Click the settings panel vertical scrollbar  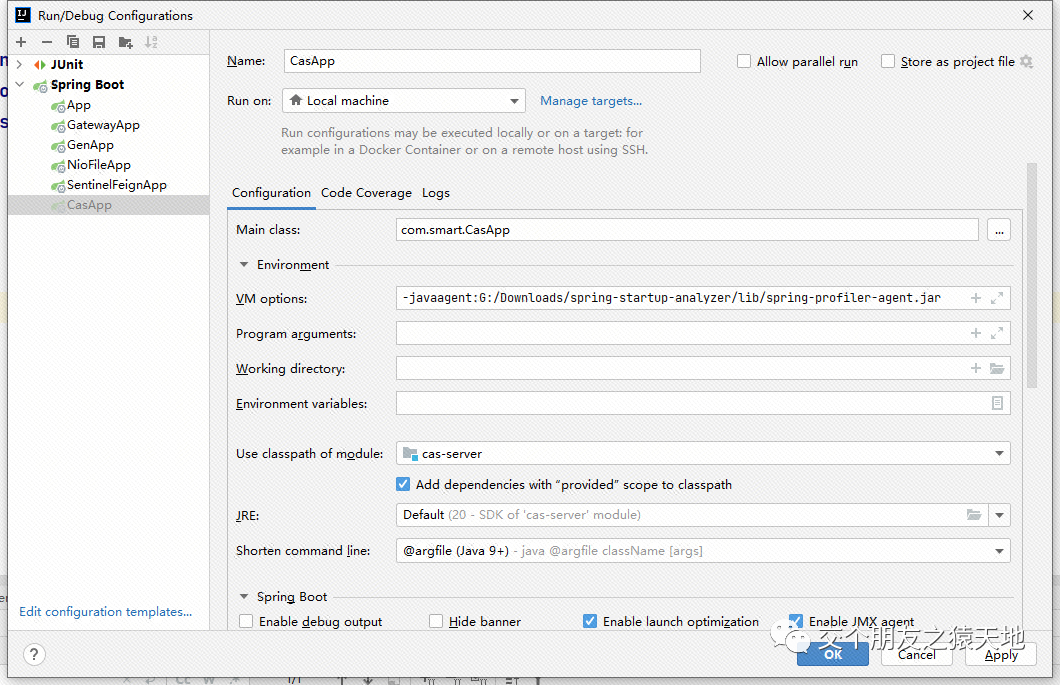(x=1032, y=275)
